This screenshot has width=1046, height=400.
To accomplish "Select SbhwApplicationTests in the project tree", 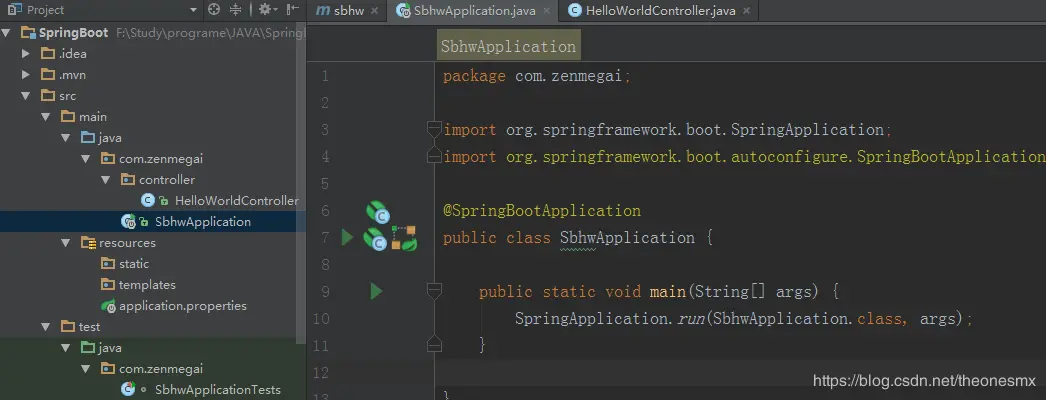I will click(217, 389).
